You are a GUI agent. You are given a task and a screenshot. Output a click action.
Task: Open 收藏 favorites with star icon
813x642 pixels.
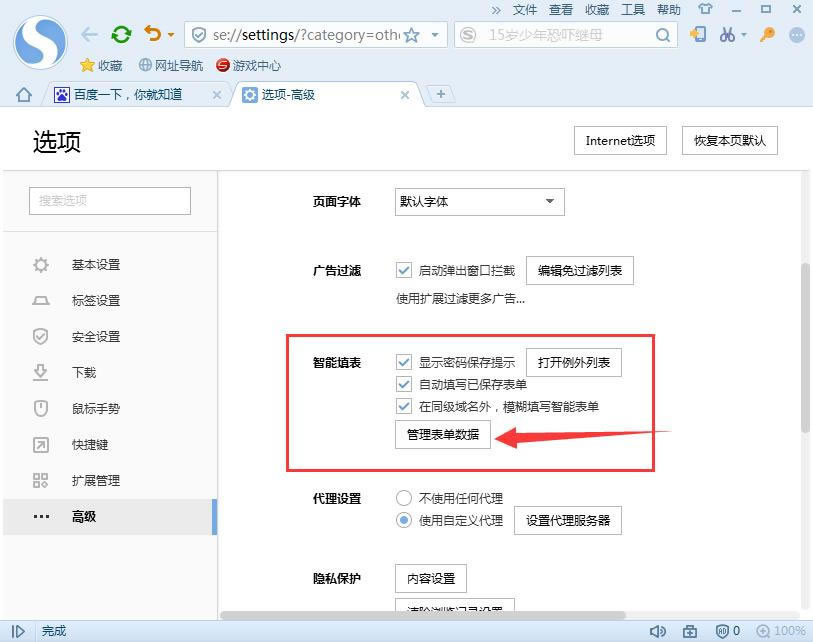point(102,65)
